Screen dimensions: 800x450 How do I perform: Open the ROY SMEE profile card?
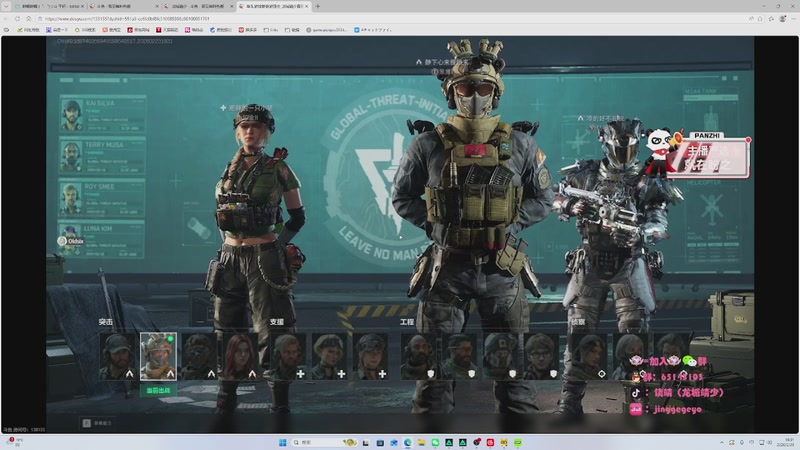(x=102, y=197)
